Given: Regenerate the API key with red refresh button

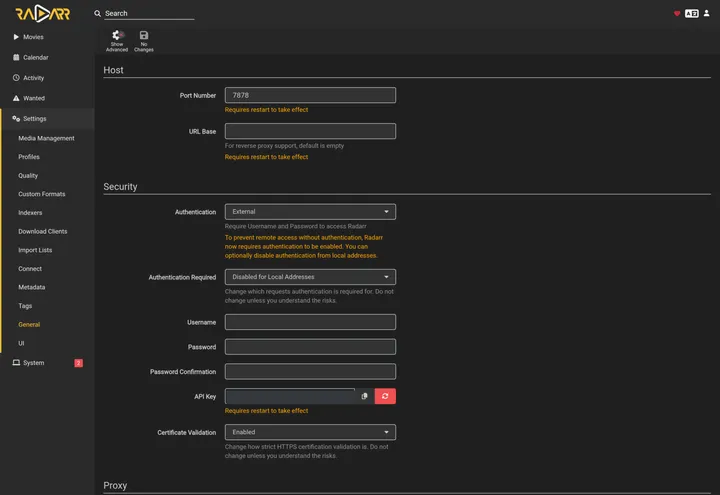Looking at the screenshot, I should pyautogui.click(x=385, y=396).
